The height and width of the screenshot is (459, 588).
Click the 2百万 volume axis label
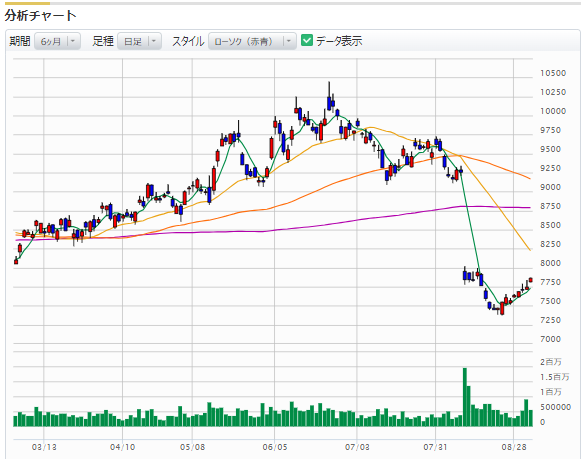point(550,362)
